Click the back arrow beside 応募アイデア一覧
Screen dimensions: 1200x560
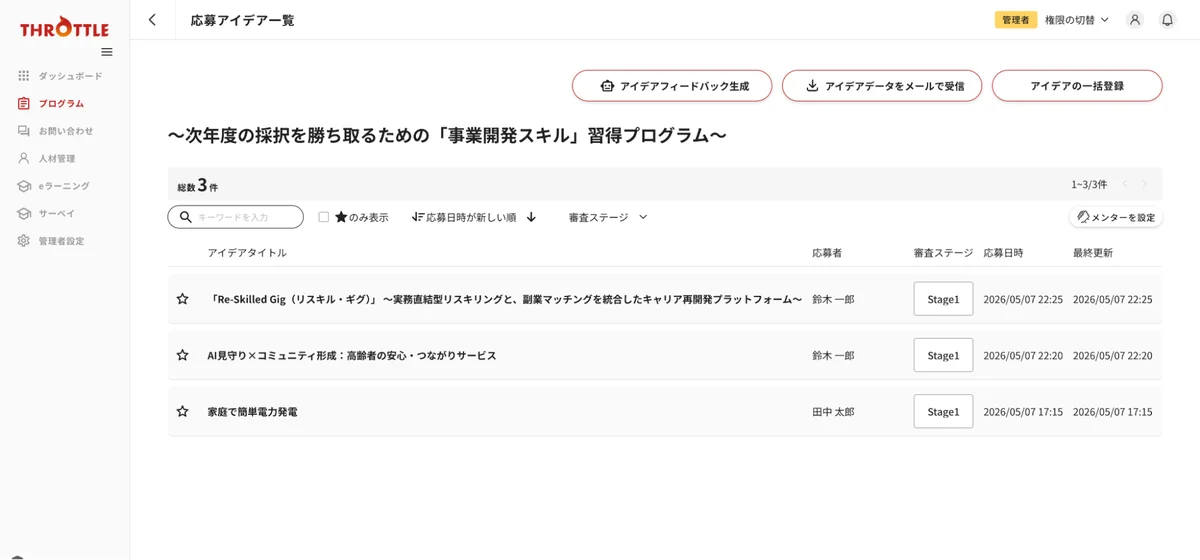tap(152, 20)
